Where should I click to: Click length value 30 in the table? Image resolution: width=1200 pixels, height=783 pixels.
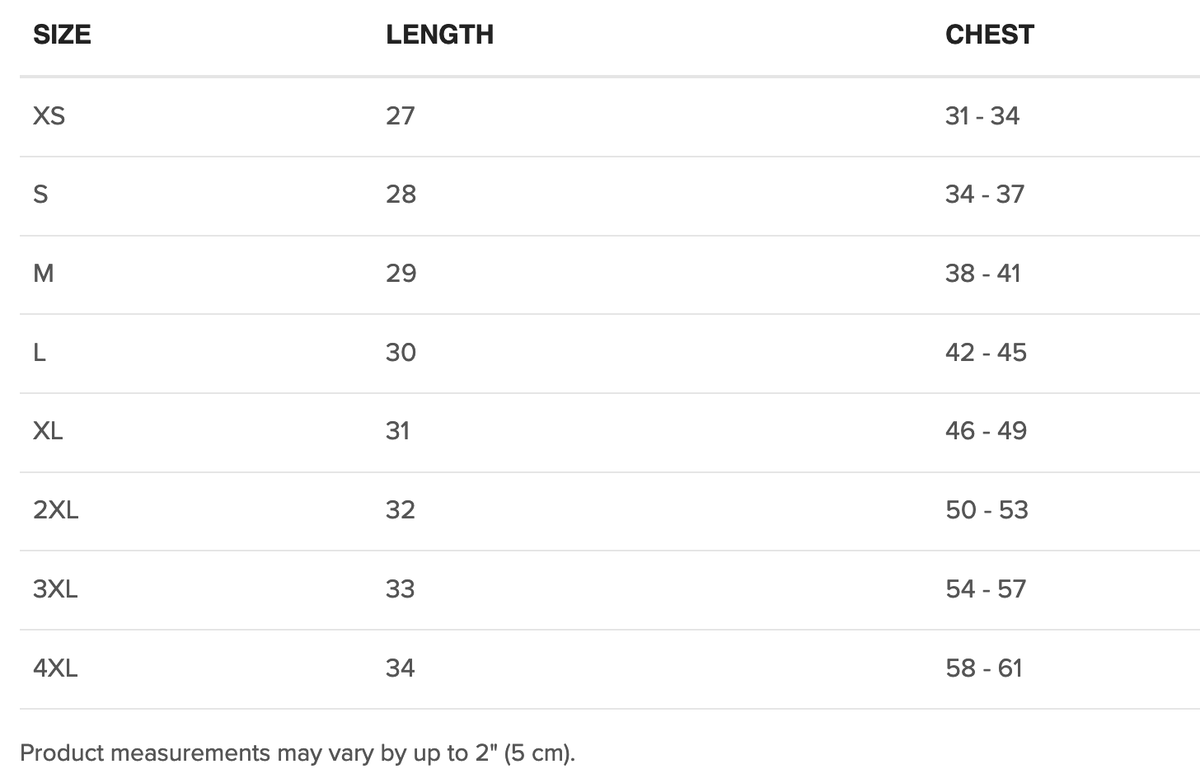tap(400, 353)
